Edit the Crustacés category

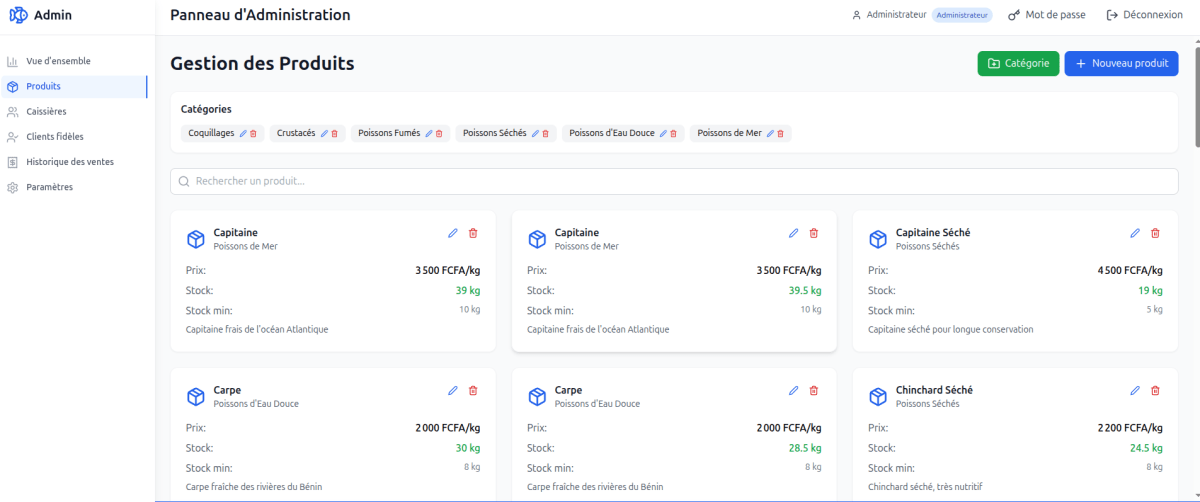[x=324, y=133]
